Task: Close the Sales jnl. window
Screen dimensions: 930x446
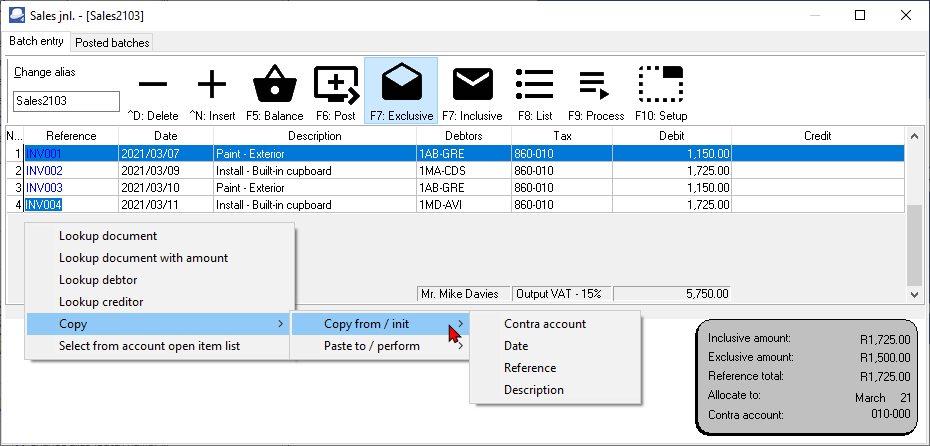Action: pyautogui.click(x=906, y=15)
